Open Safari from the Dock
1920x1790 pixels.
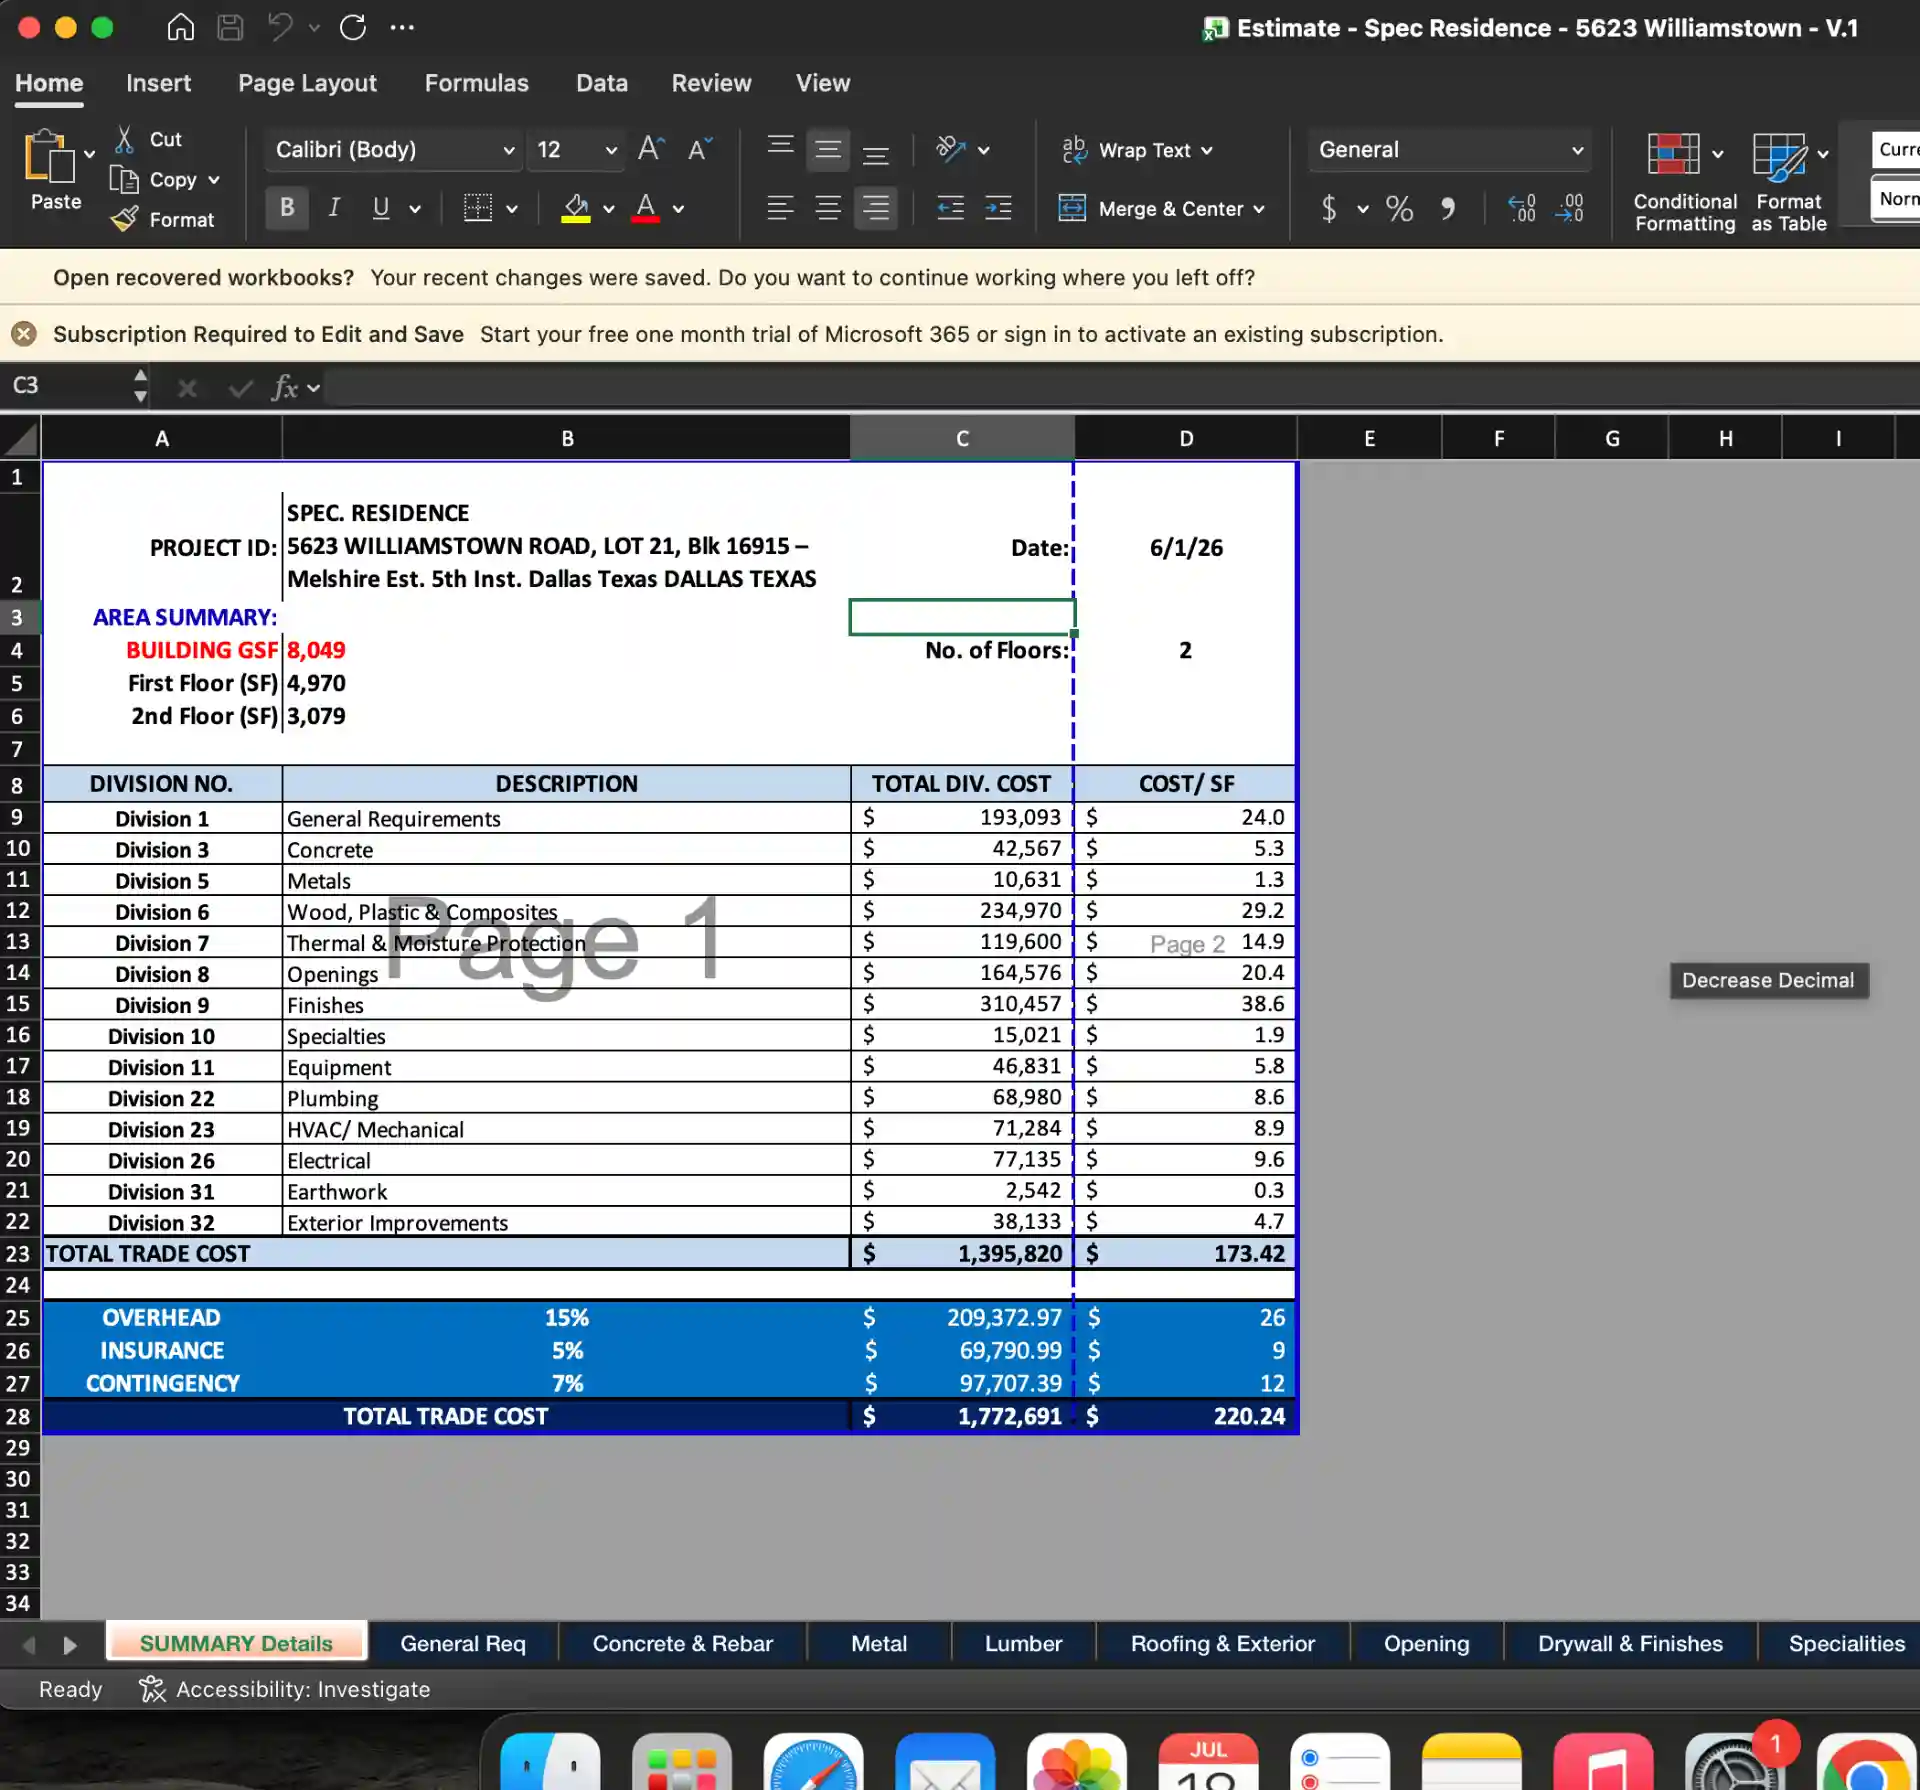pyautogui.click(x=813, y=1765)
